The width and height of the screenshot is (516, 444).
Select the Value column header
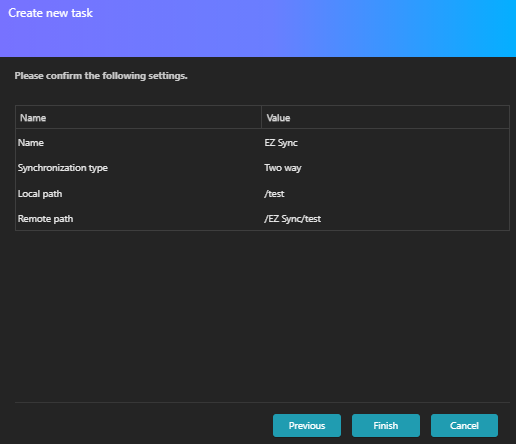(x=278, y=118)
